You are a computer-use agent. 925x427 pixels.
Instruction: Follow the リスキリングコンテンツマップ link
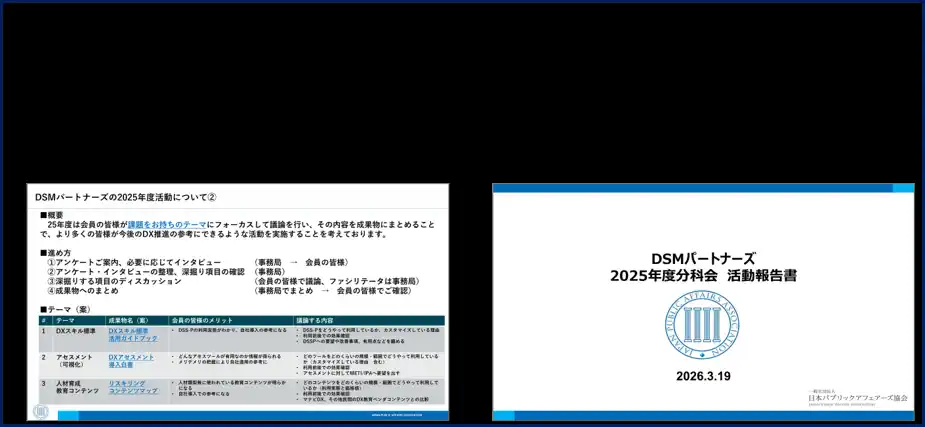[x=133, y=388]
